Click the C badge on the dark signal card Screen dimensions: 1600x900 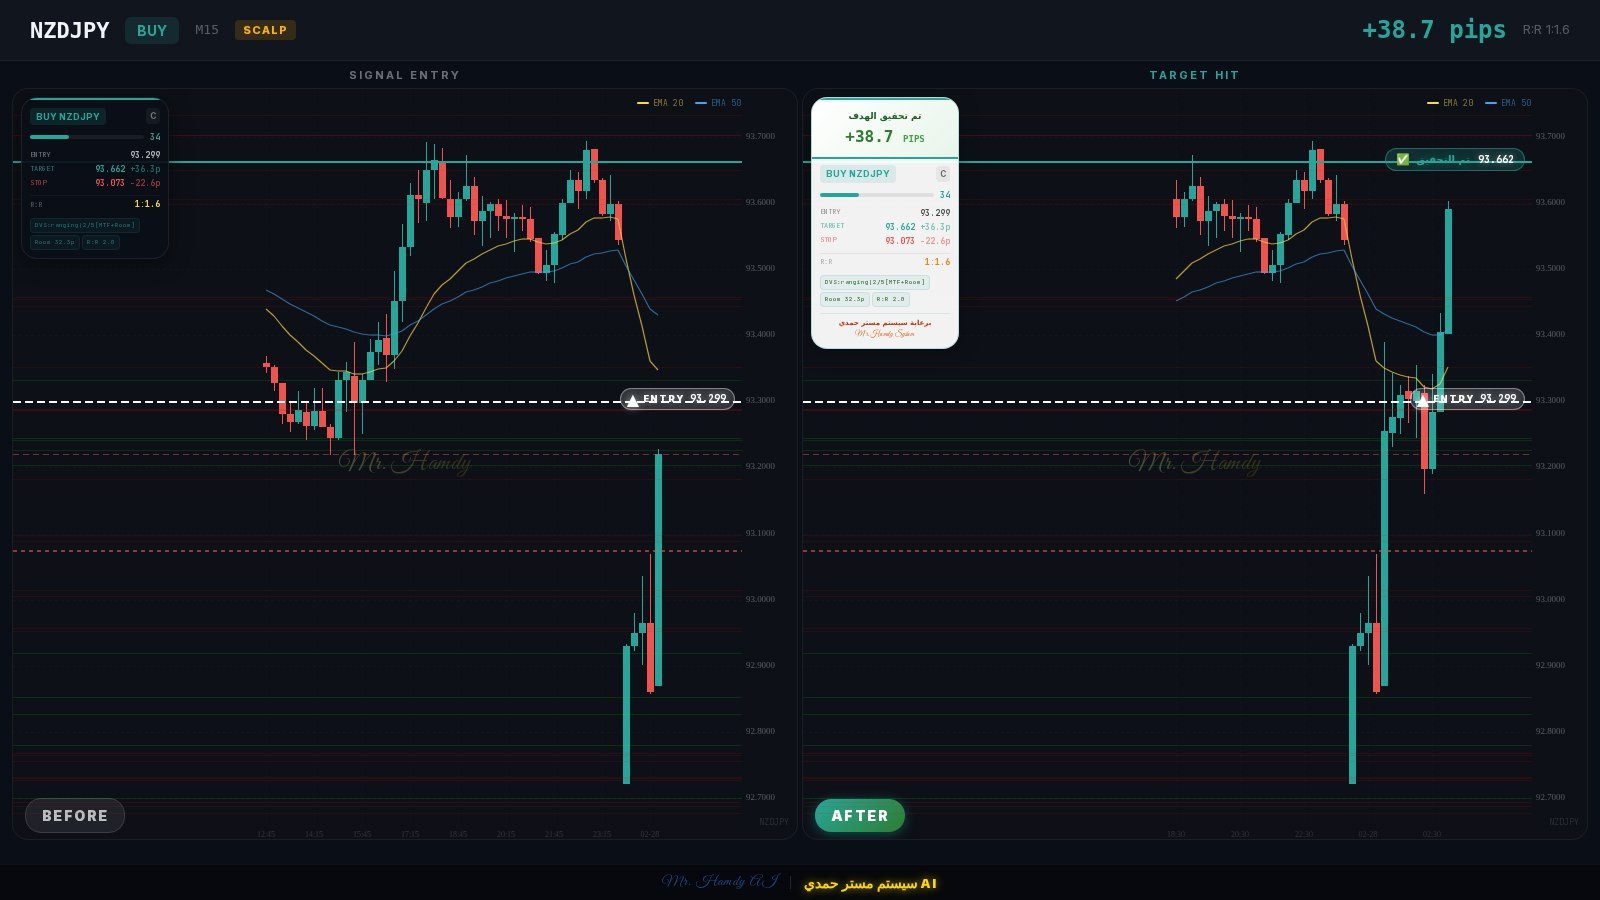(x=153, y=116)
